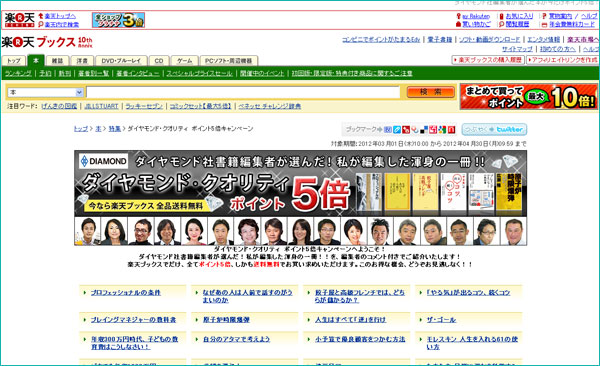
Task: Open the ザ・ゴール book link
Action: (x=441, y=320)
